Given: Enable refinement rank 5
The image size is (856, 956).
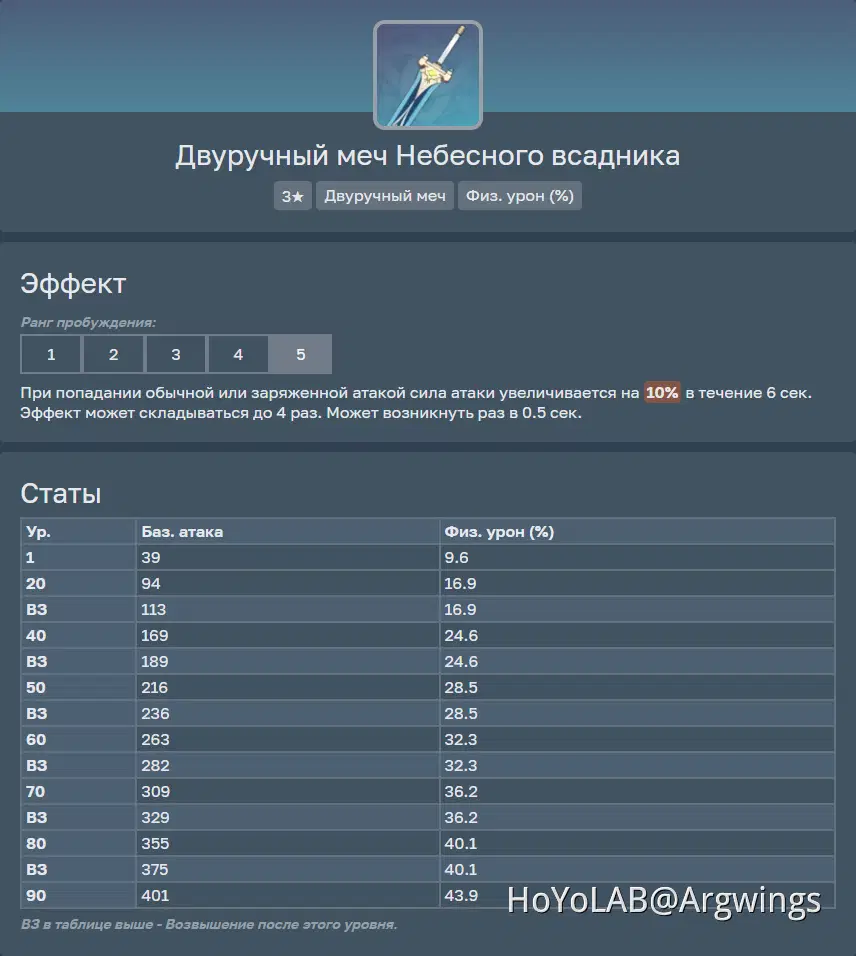Looking at the screenshot, I should [x=300, y=354].
